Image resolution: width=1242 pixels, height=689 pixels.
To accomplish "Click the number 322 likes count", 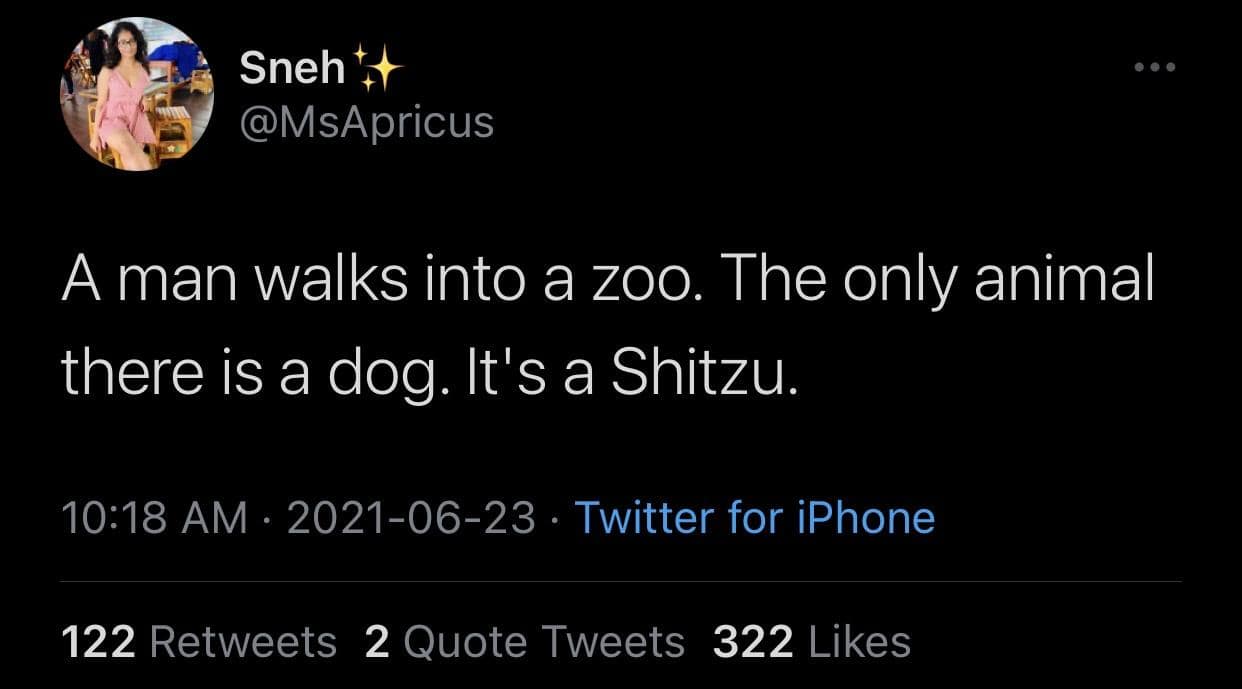I will [x=753, y=641].
